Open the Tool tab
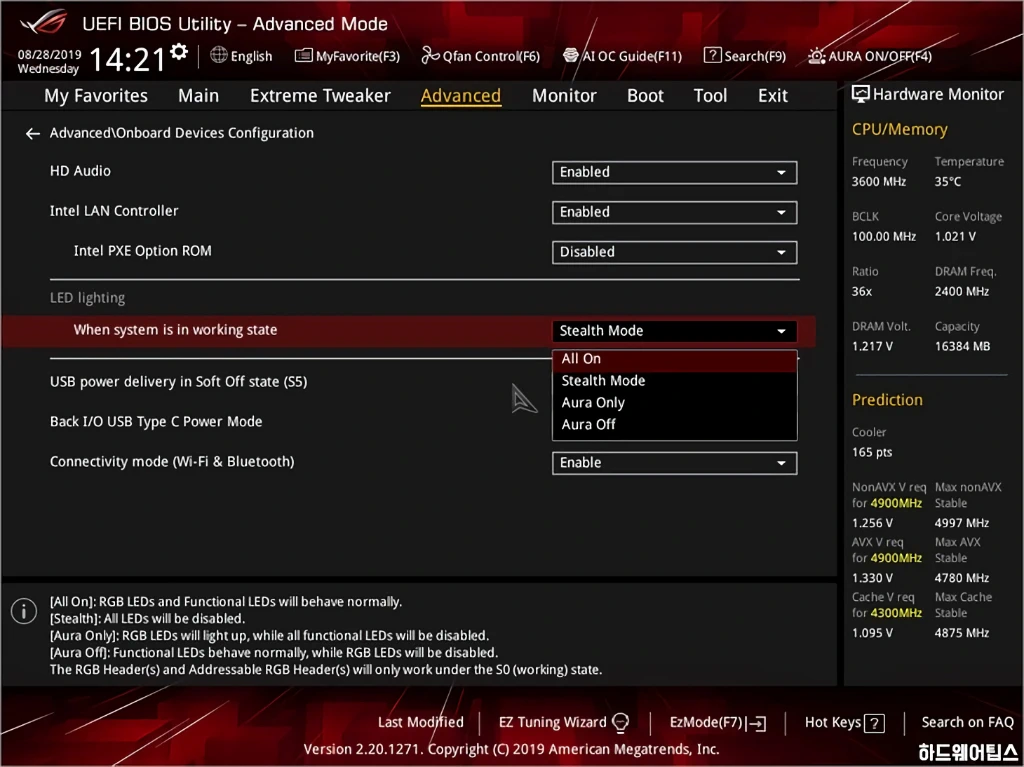 (710, 96)
